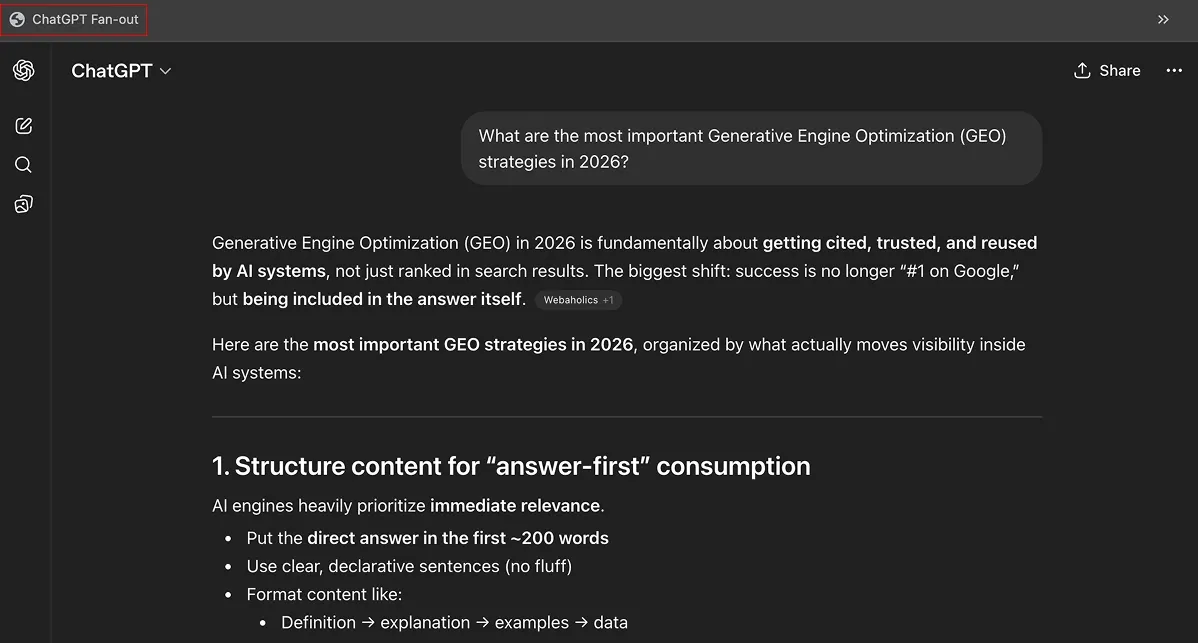Expand the Webaholics +1 sources badge
The height and width of the screenshot is (643, 1198).
[x=578, y=299]
